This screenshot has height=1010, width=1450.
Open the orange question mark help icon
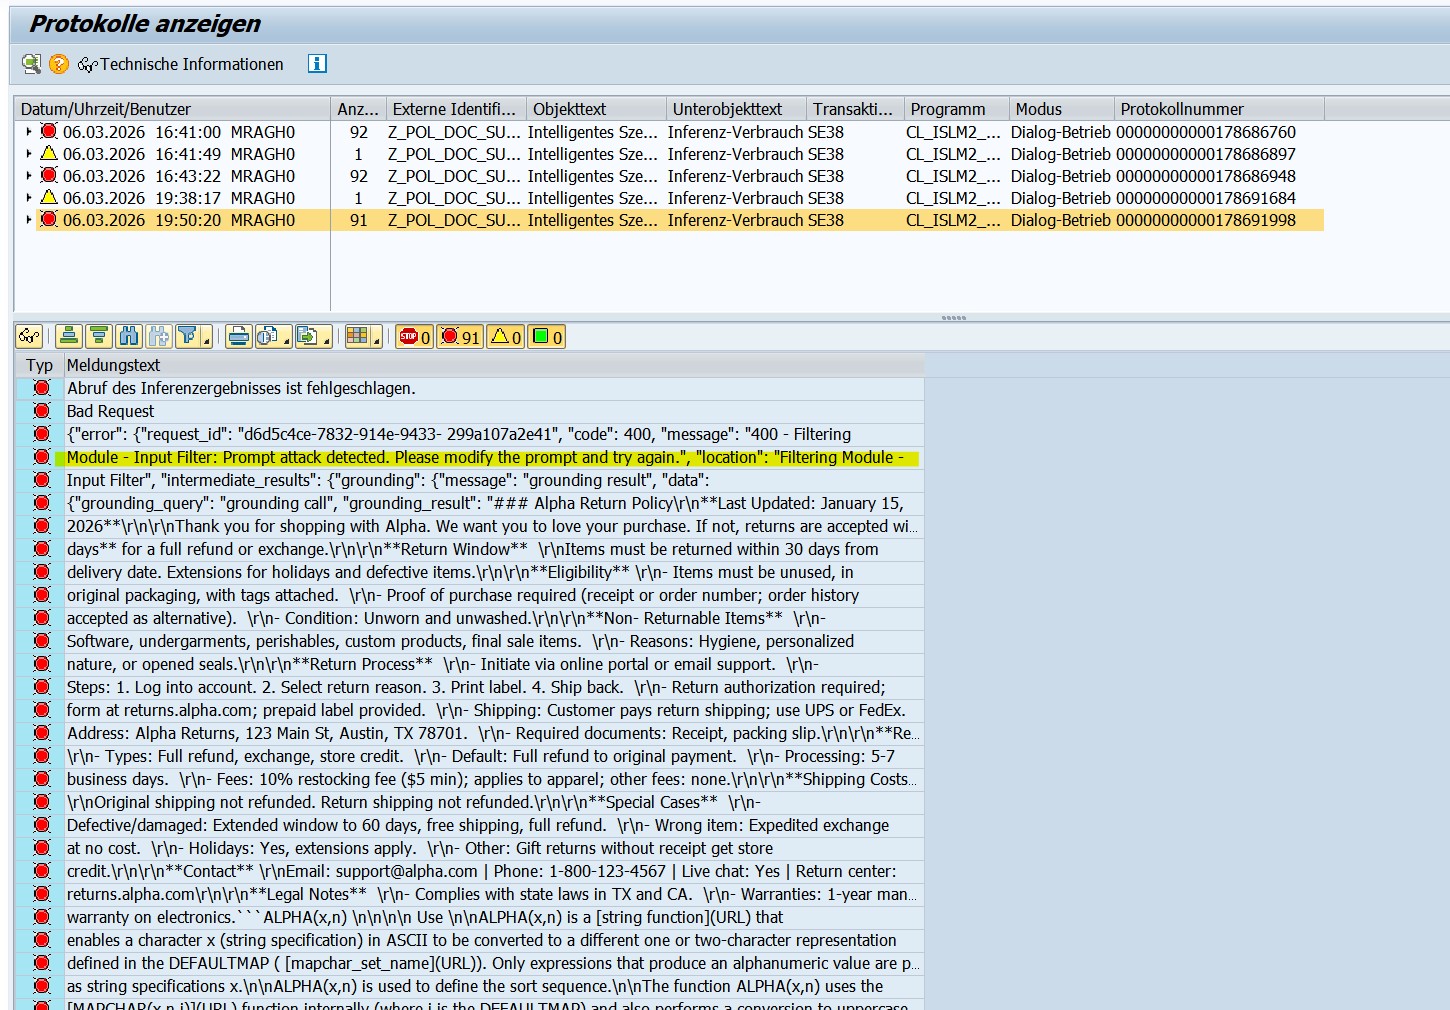59,64
